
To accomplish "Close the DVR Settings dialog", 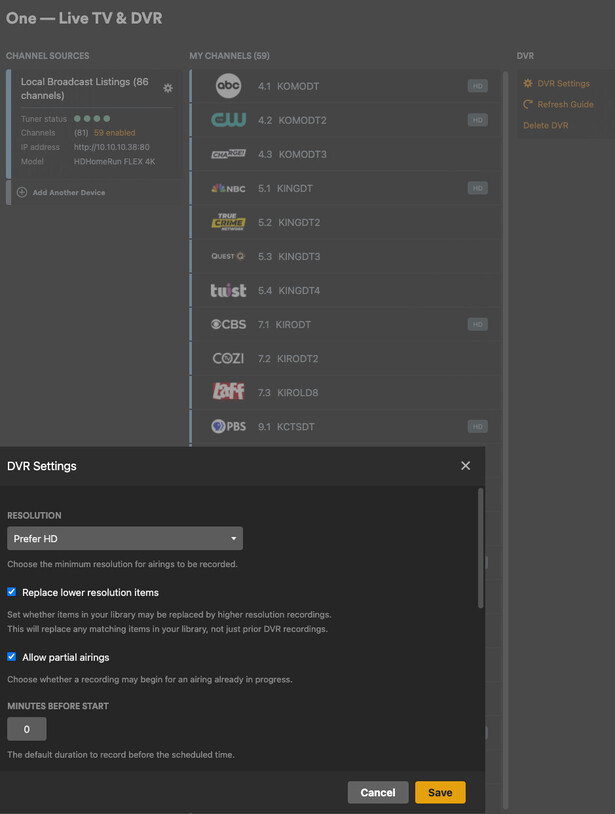I will 466,466.
